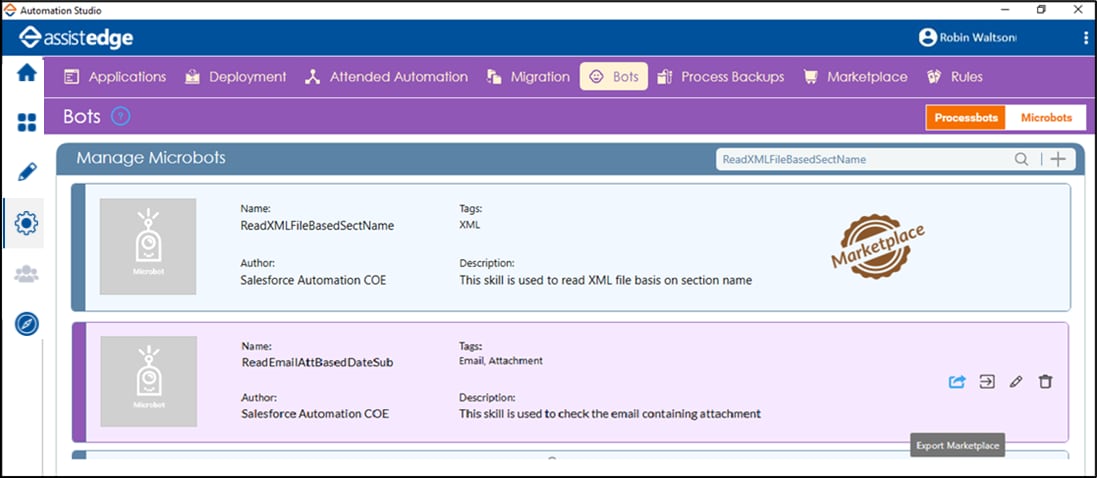
Task: Click the 'Email, Attachment' tags text
Action: (x=500, y=361)
